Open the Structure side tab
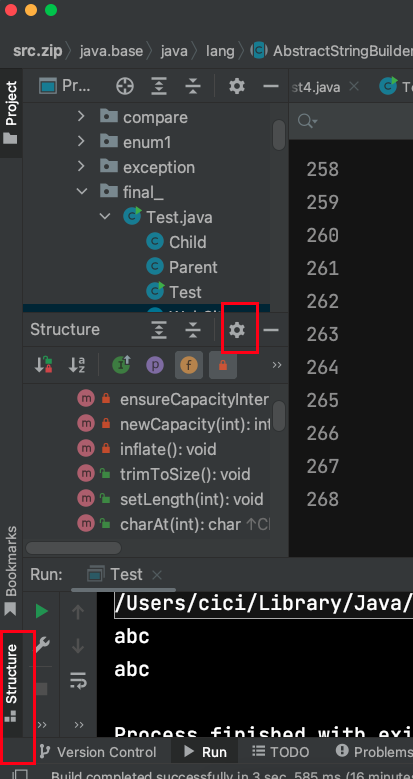The image size is (413, 779). (11, 682)
